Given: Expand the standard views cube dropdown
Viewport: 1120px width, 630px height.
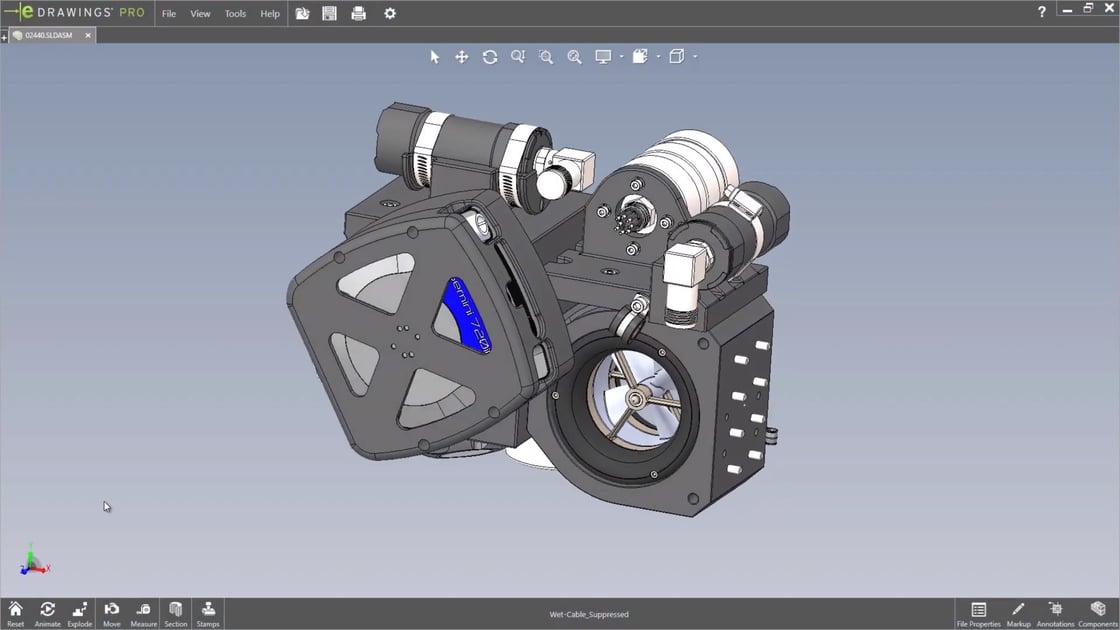Looking at the screenshot, I should [694, 57].
